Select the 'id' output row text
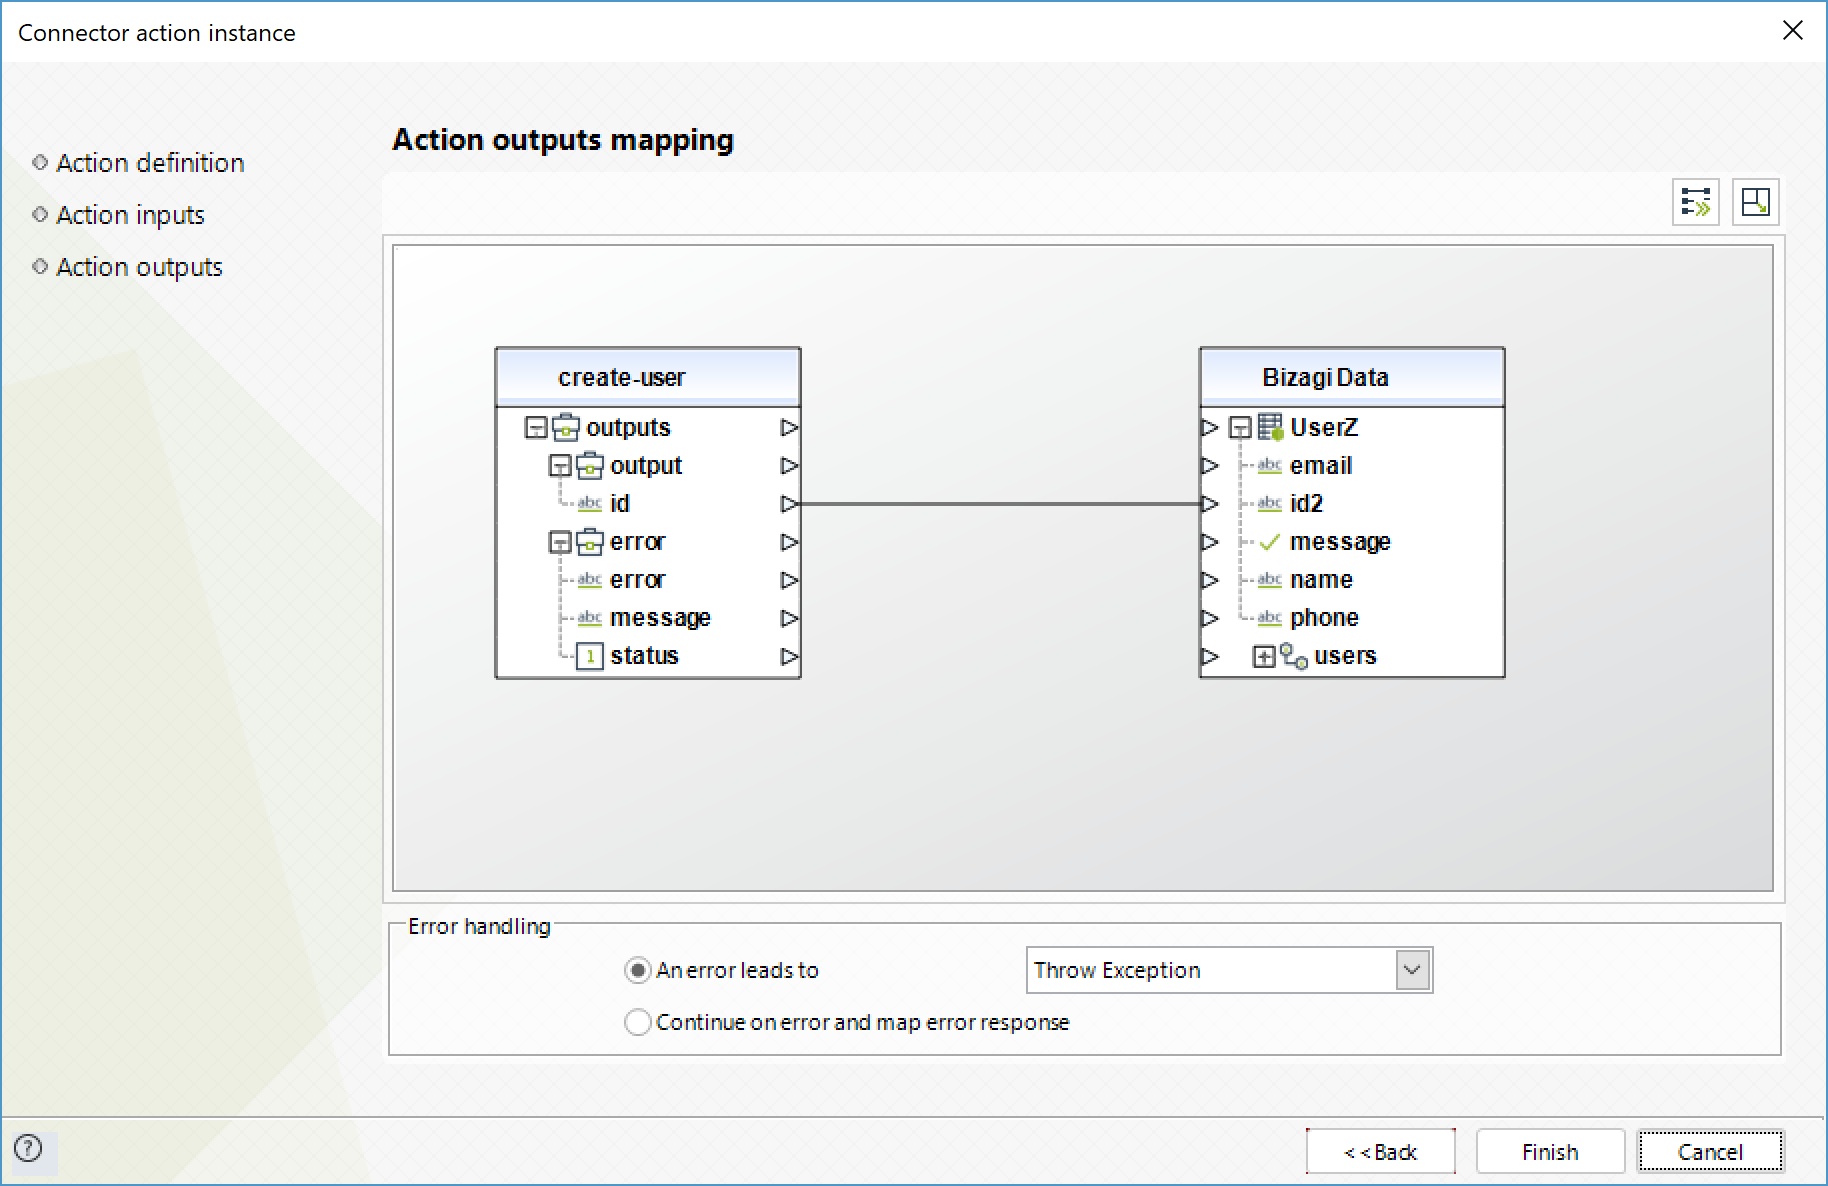The image size is (1828, 1186). point(620,503)
